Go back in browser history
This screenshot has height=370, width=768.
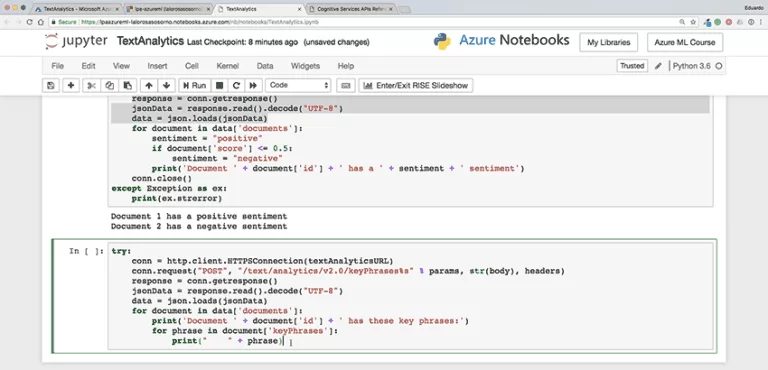point(6,22)
